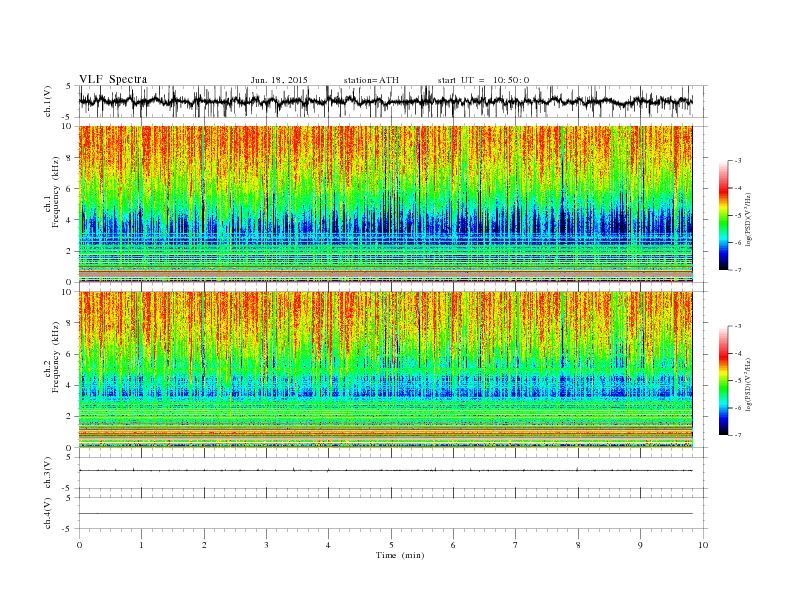The width and height of the screenshot is (792, 612).
Task: Click the 'station=ATH' label
Action: click(x=371, y=80)
